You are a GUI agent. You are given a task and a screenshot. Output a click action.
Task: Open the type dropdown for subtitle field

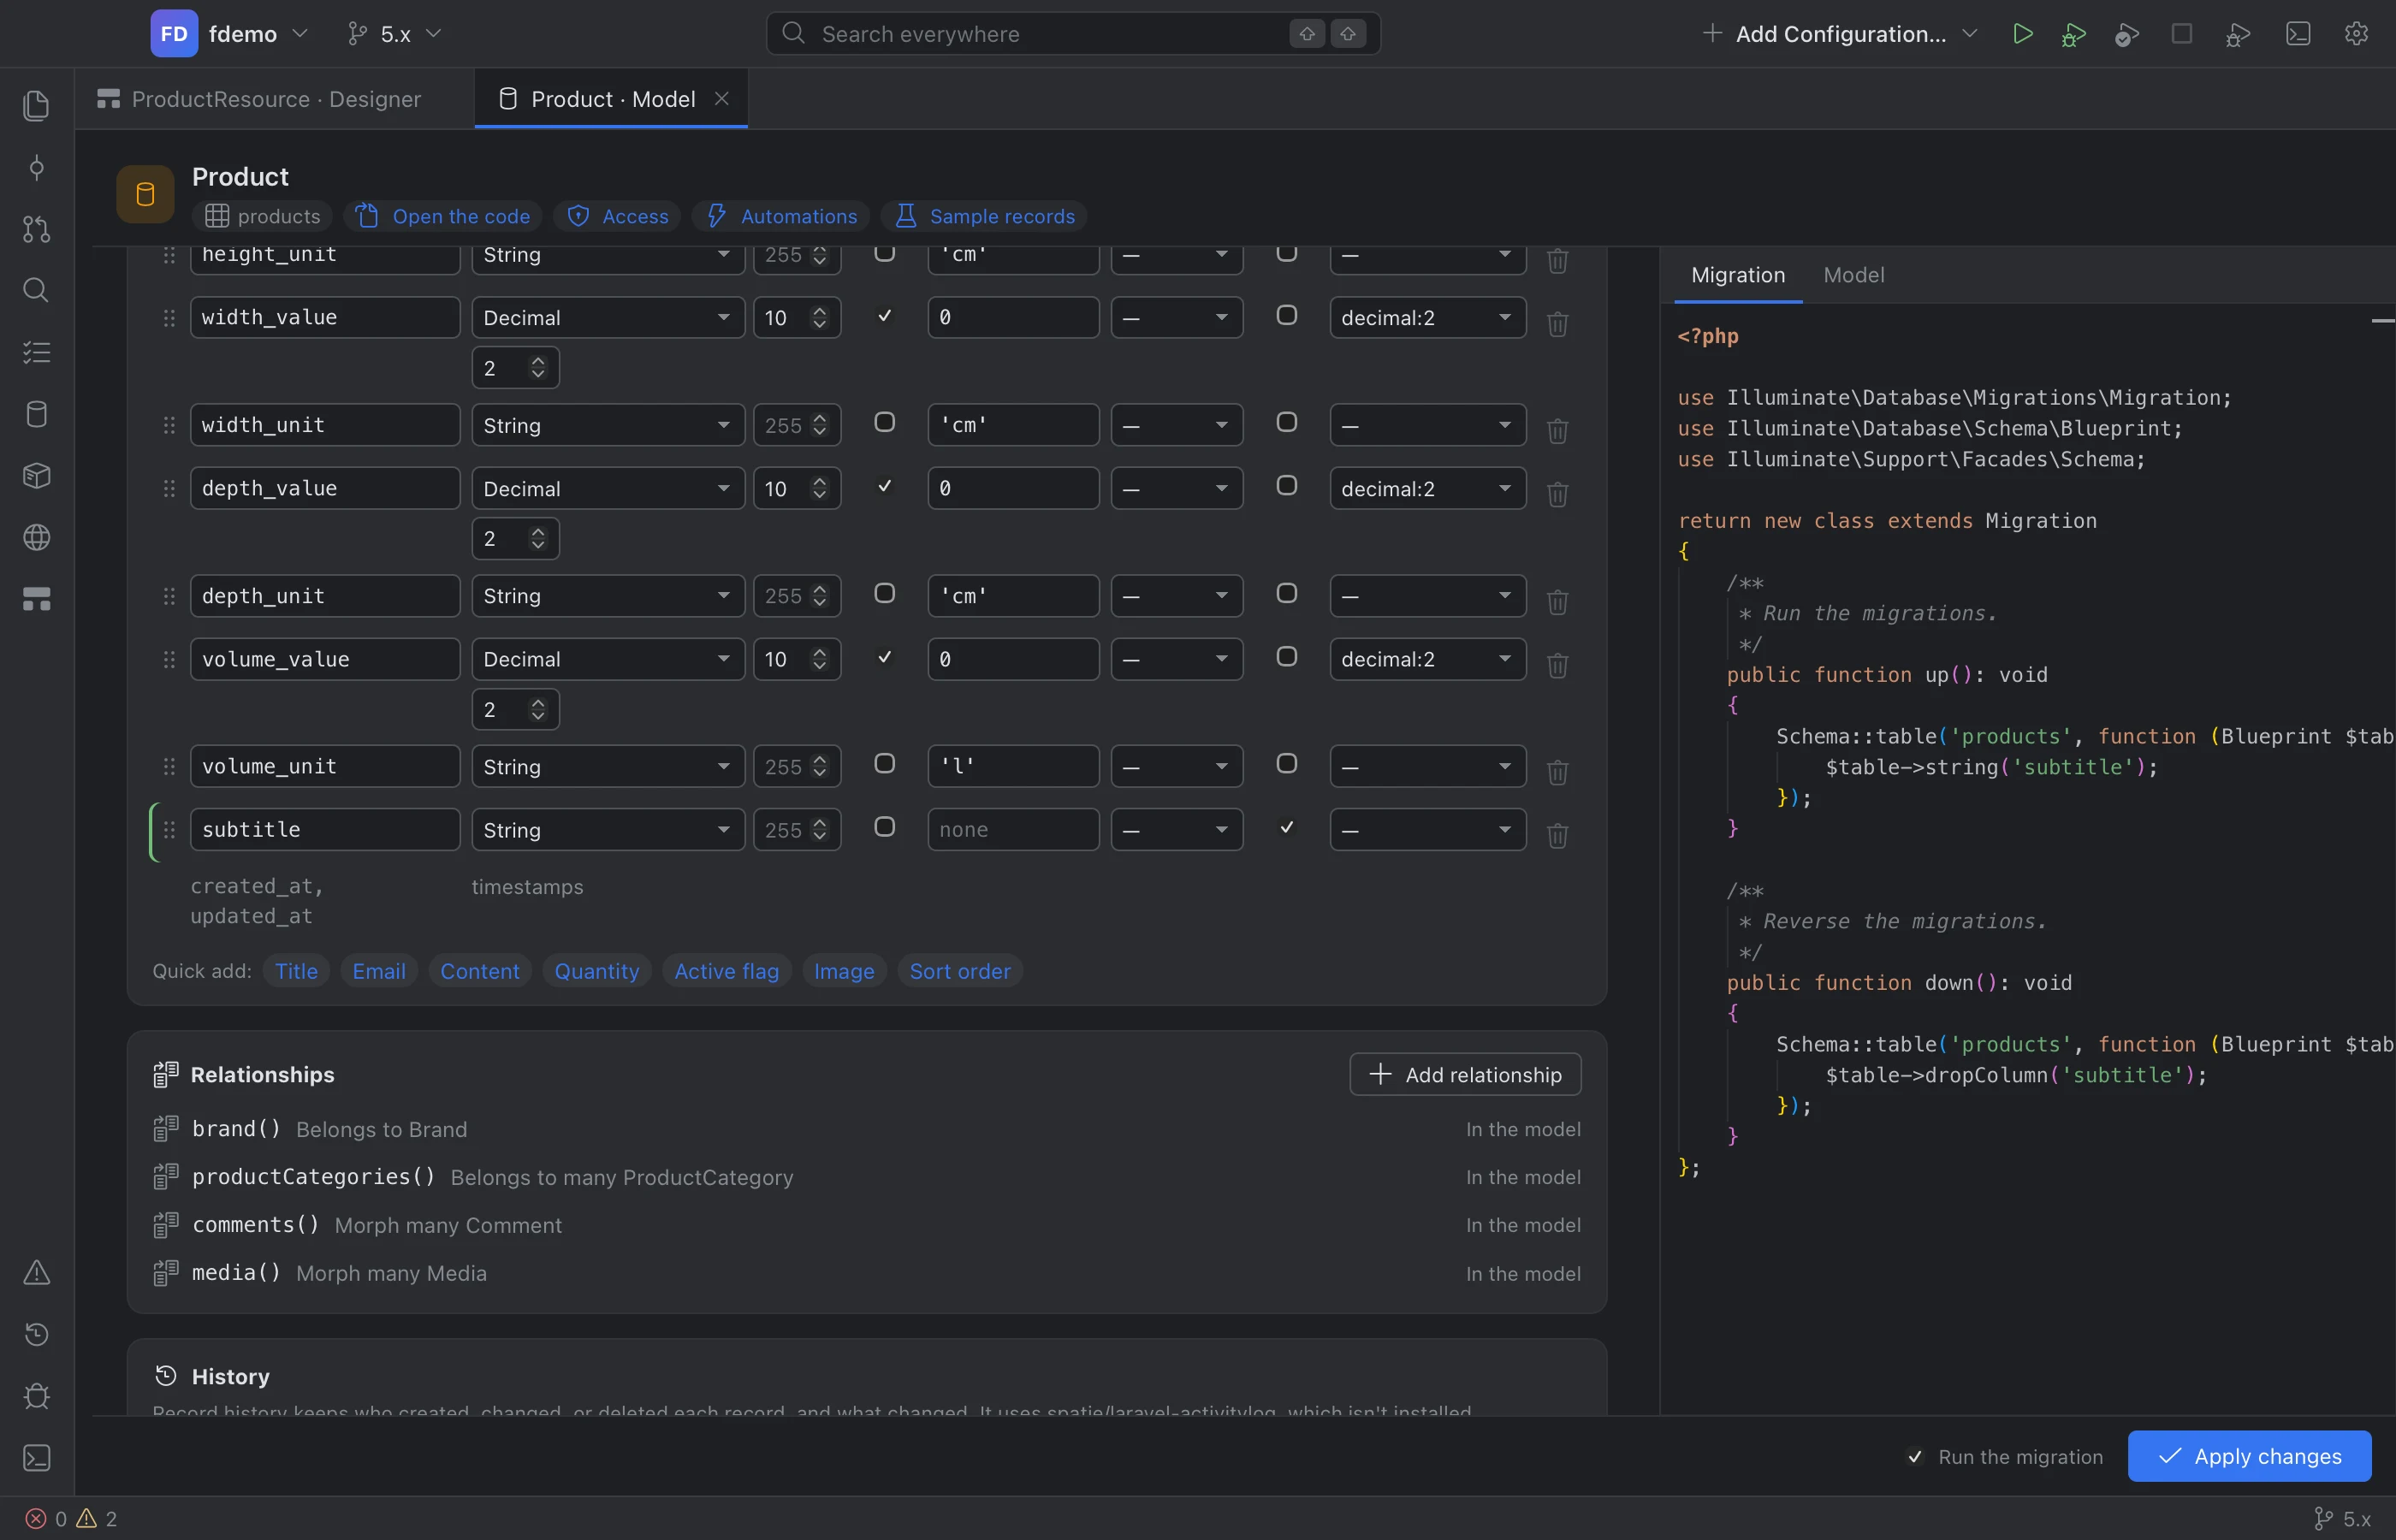608,830
